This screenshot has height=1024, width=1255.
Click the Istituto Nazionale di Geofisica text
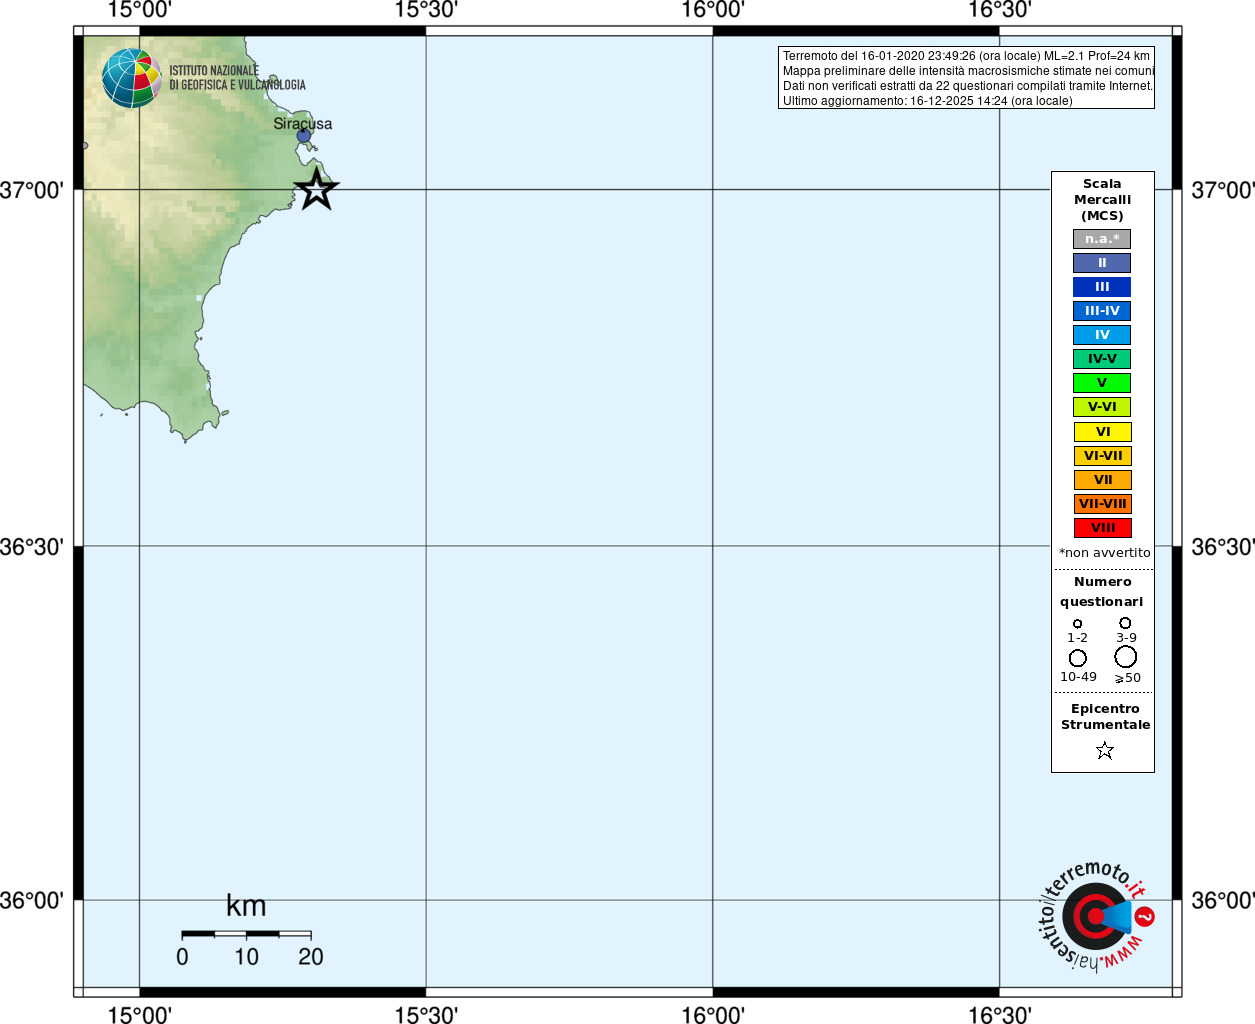[237, 78]
